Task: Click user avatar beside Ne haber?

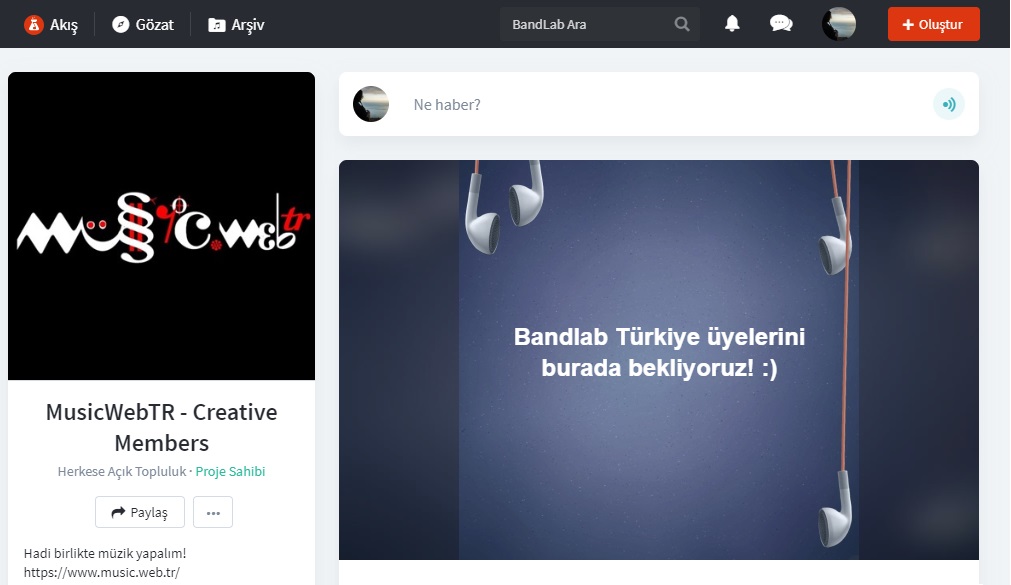Action: click(x=371, y=104)
